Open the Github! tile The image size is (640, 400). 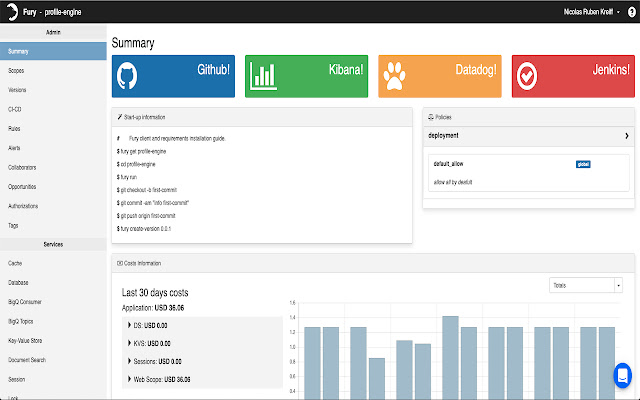click(173, 76)
